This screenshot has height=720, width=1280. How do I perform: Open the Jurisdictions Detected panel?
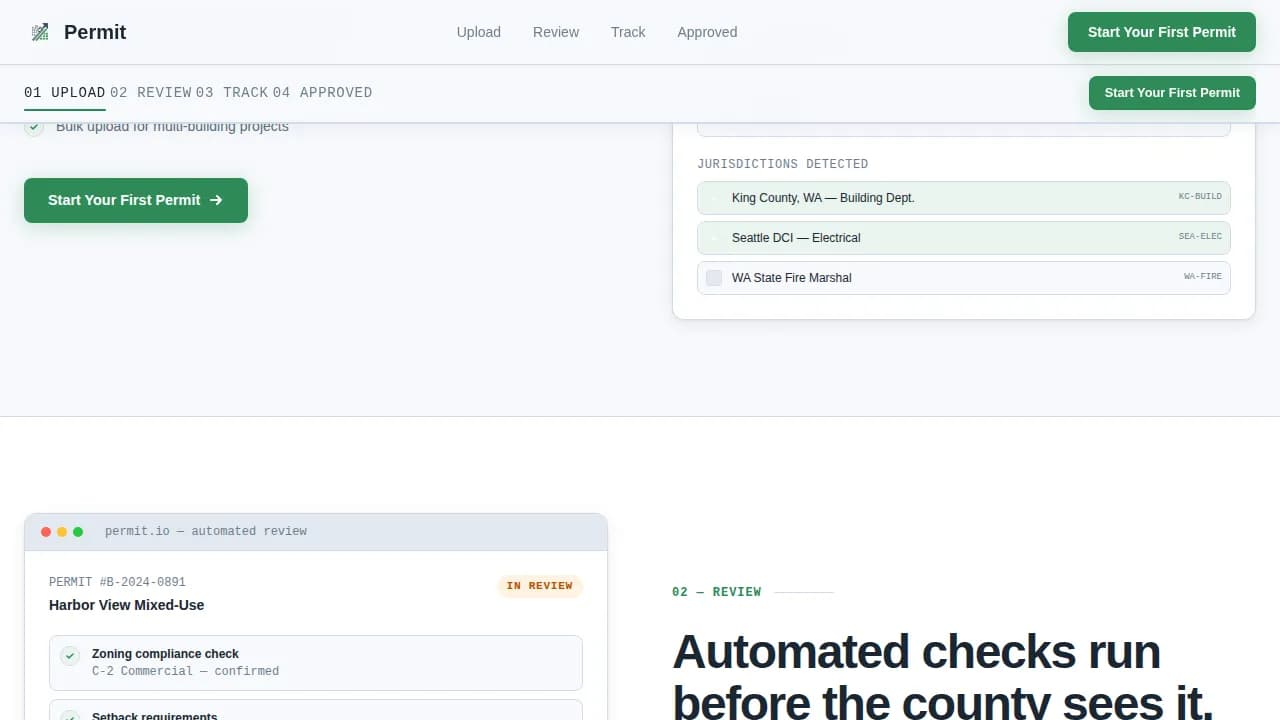coord(783,163)
